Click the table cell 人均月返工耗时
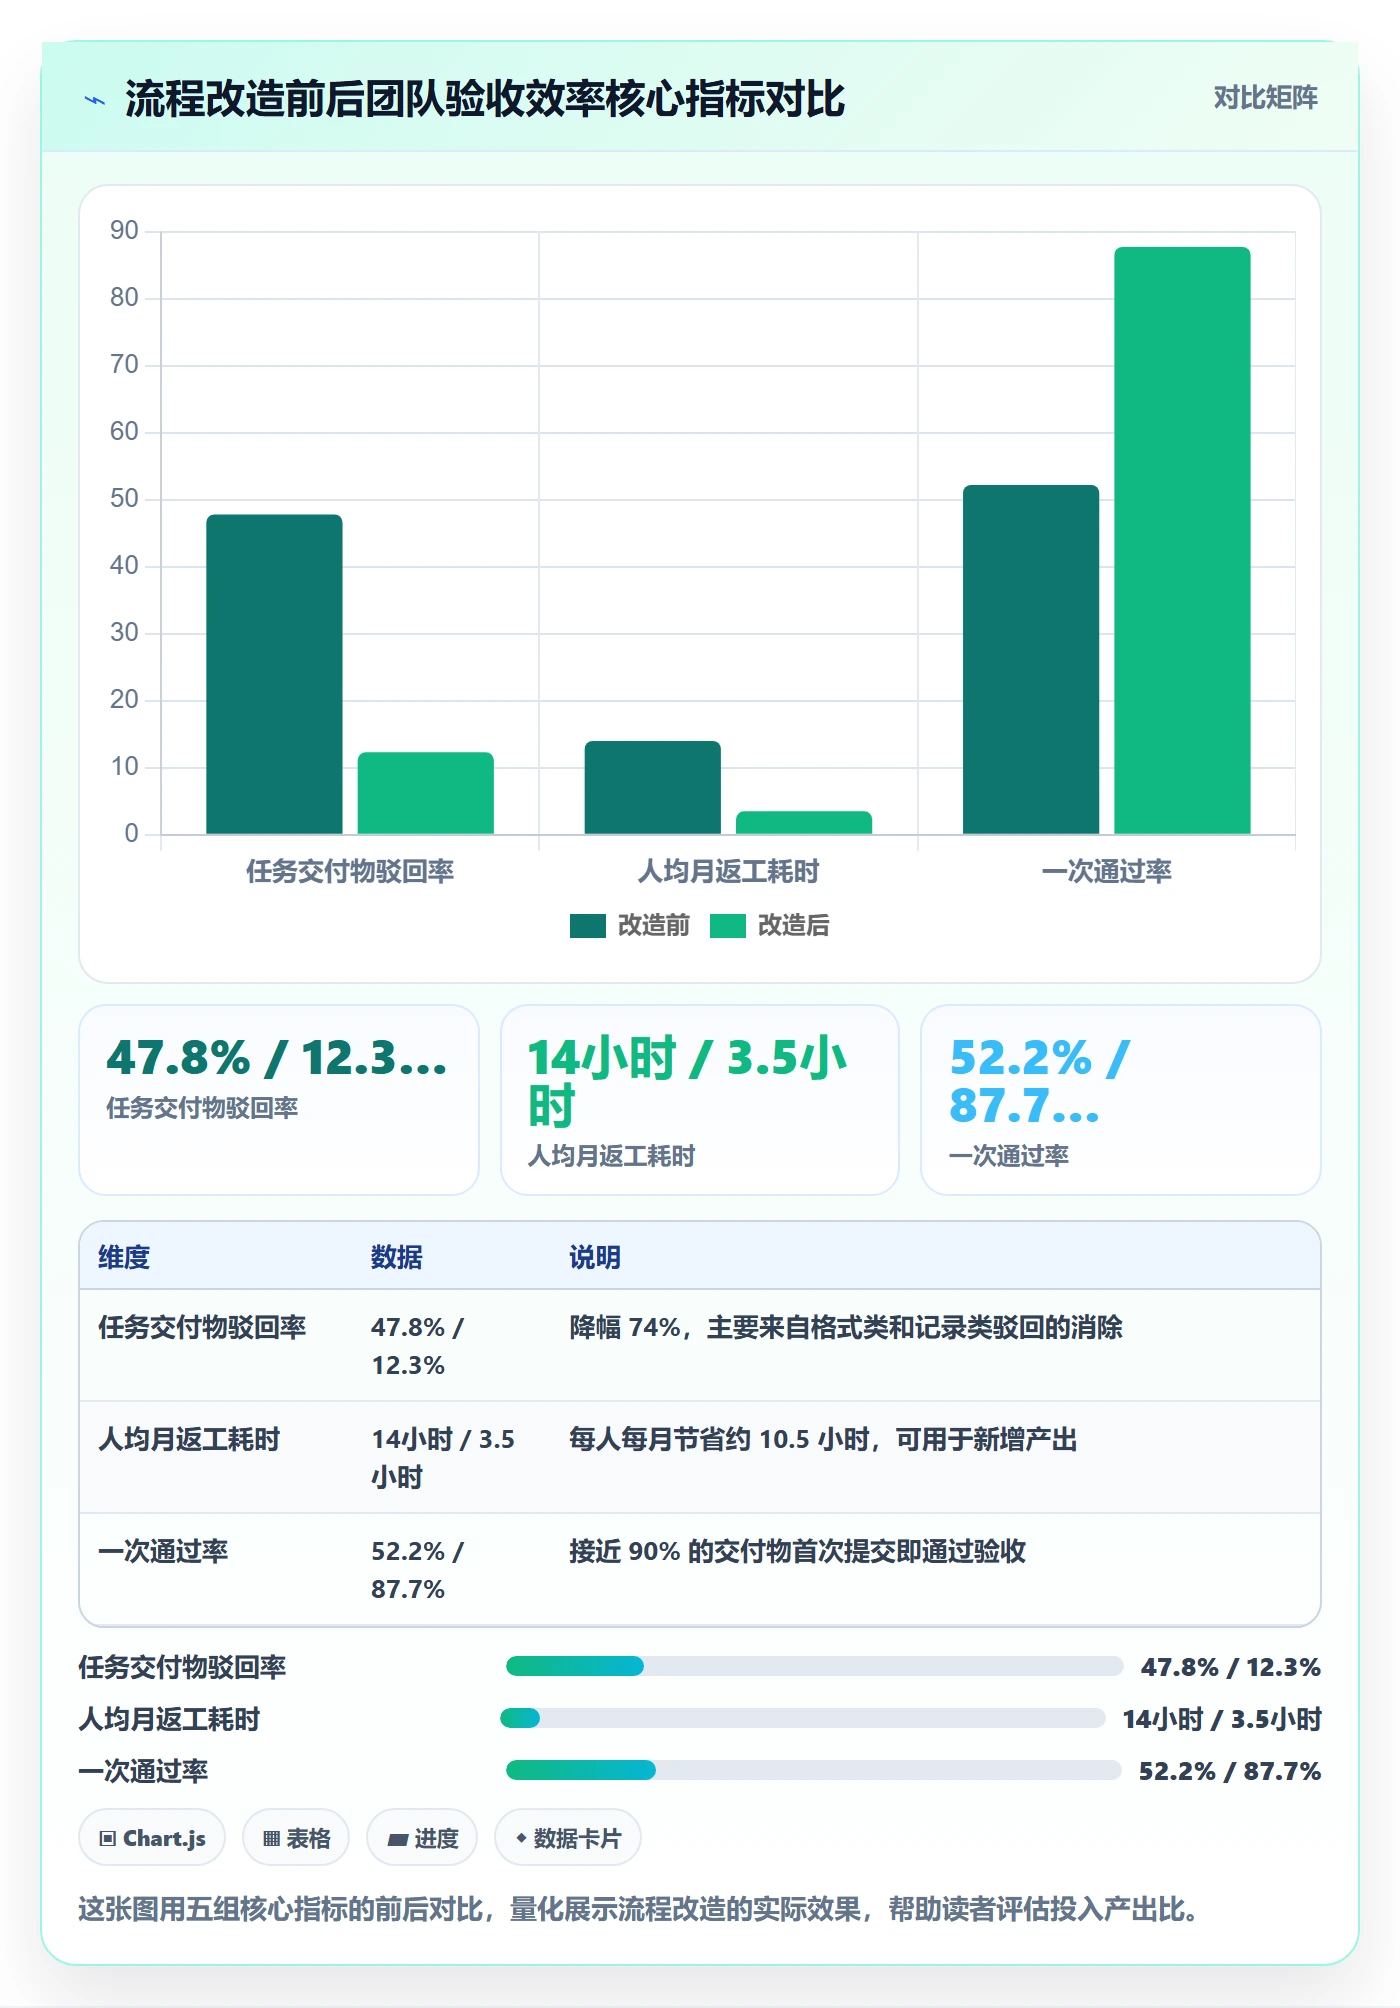The width and height of the screenshot is (1400, 2008). 189,1439
